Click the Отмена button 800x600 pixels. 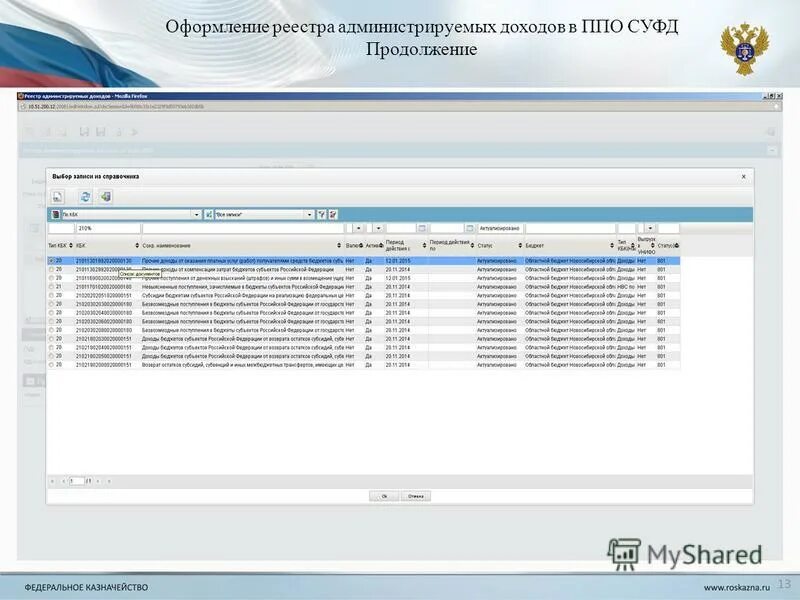[x=416, y=496]
